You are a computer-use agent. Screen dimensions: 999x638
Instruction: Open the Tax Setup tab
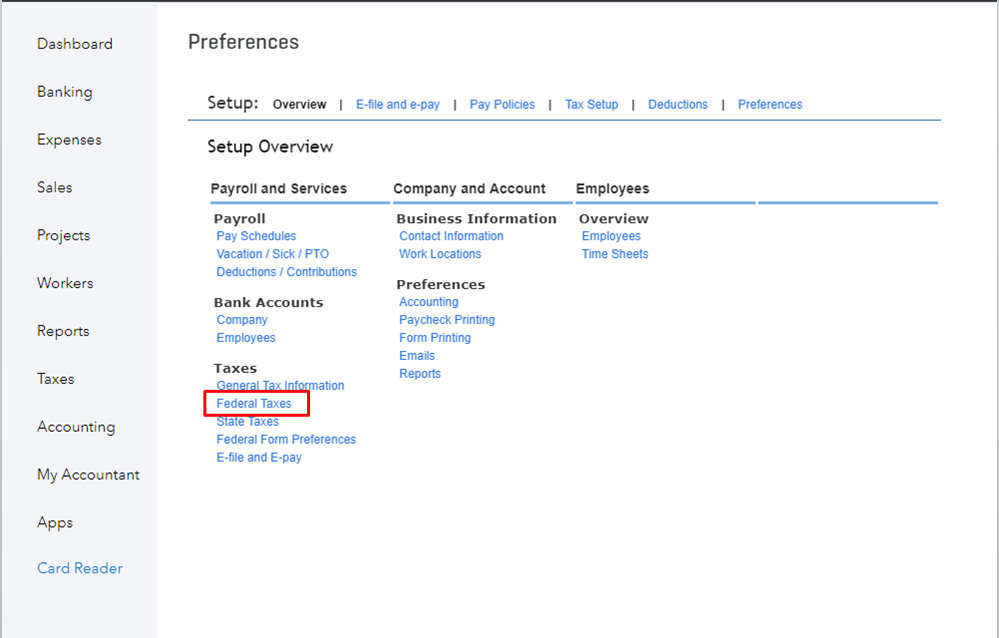(591, 105)
